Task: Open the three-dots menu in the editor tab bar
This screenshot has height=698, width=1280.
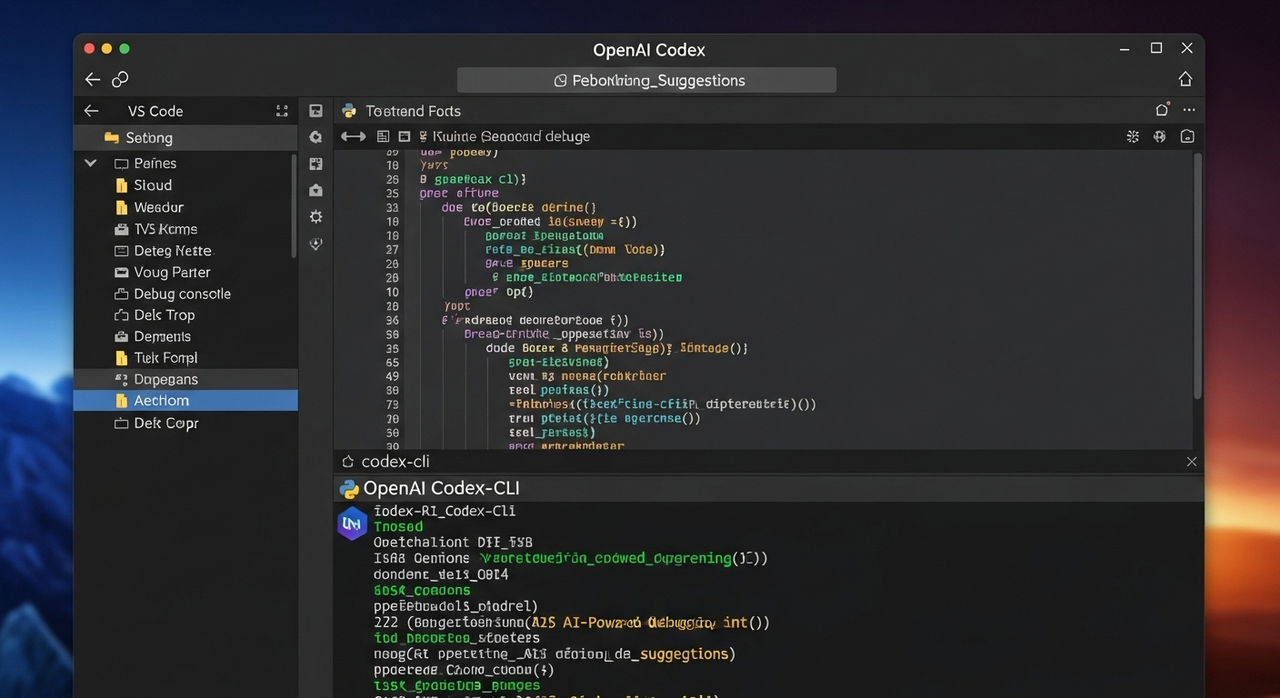Action: click(x=1189, y=110)
